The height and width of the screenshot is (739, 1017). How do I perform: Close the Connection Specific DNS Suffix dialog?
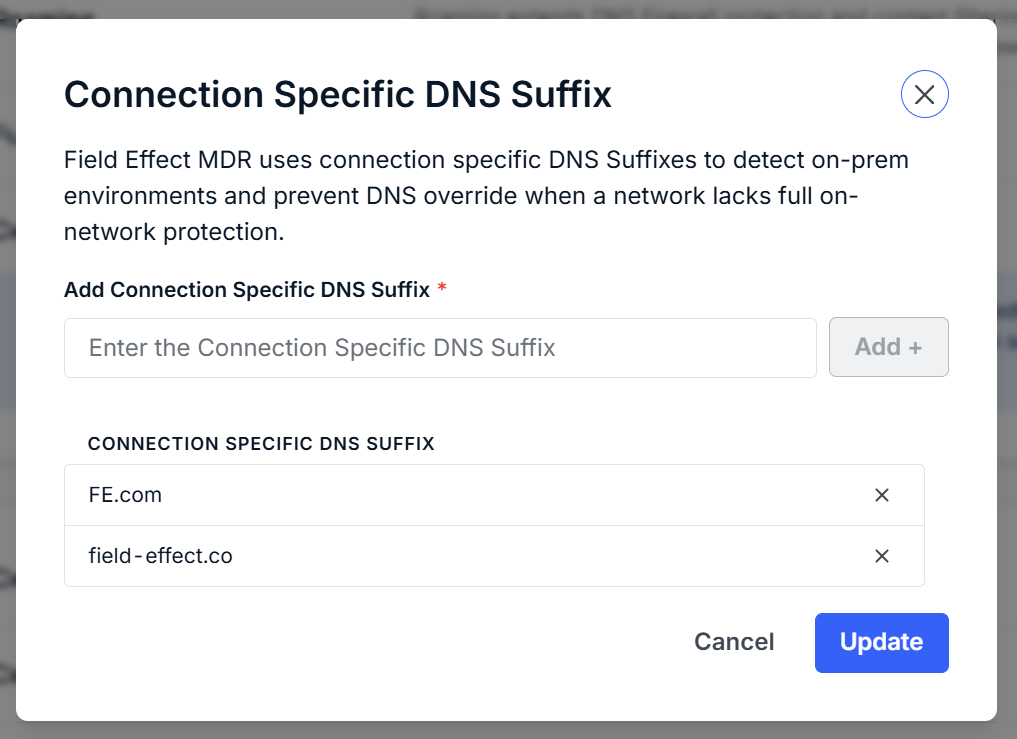click(924, 95)
